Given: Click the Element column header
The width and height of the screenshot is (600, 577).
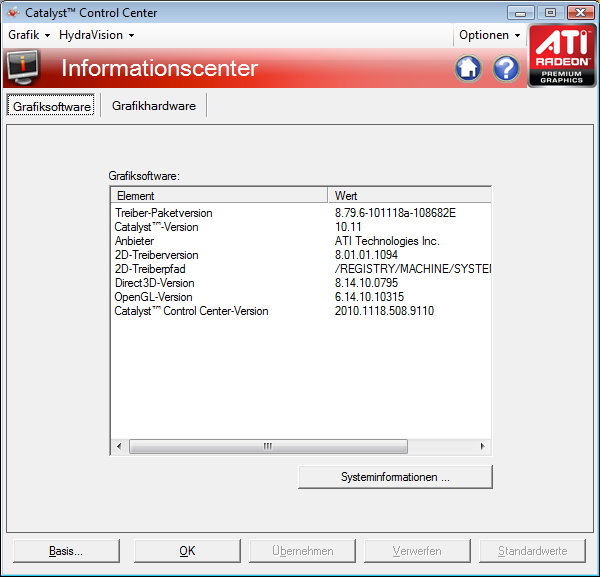Looking at the screenshot, I should [219, 196].
